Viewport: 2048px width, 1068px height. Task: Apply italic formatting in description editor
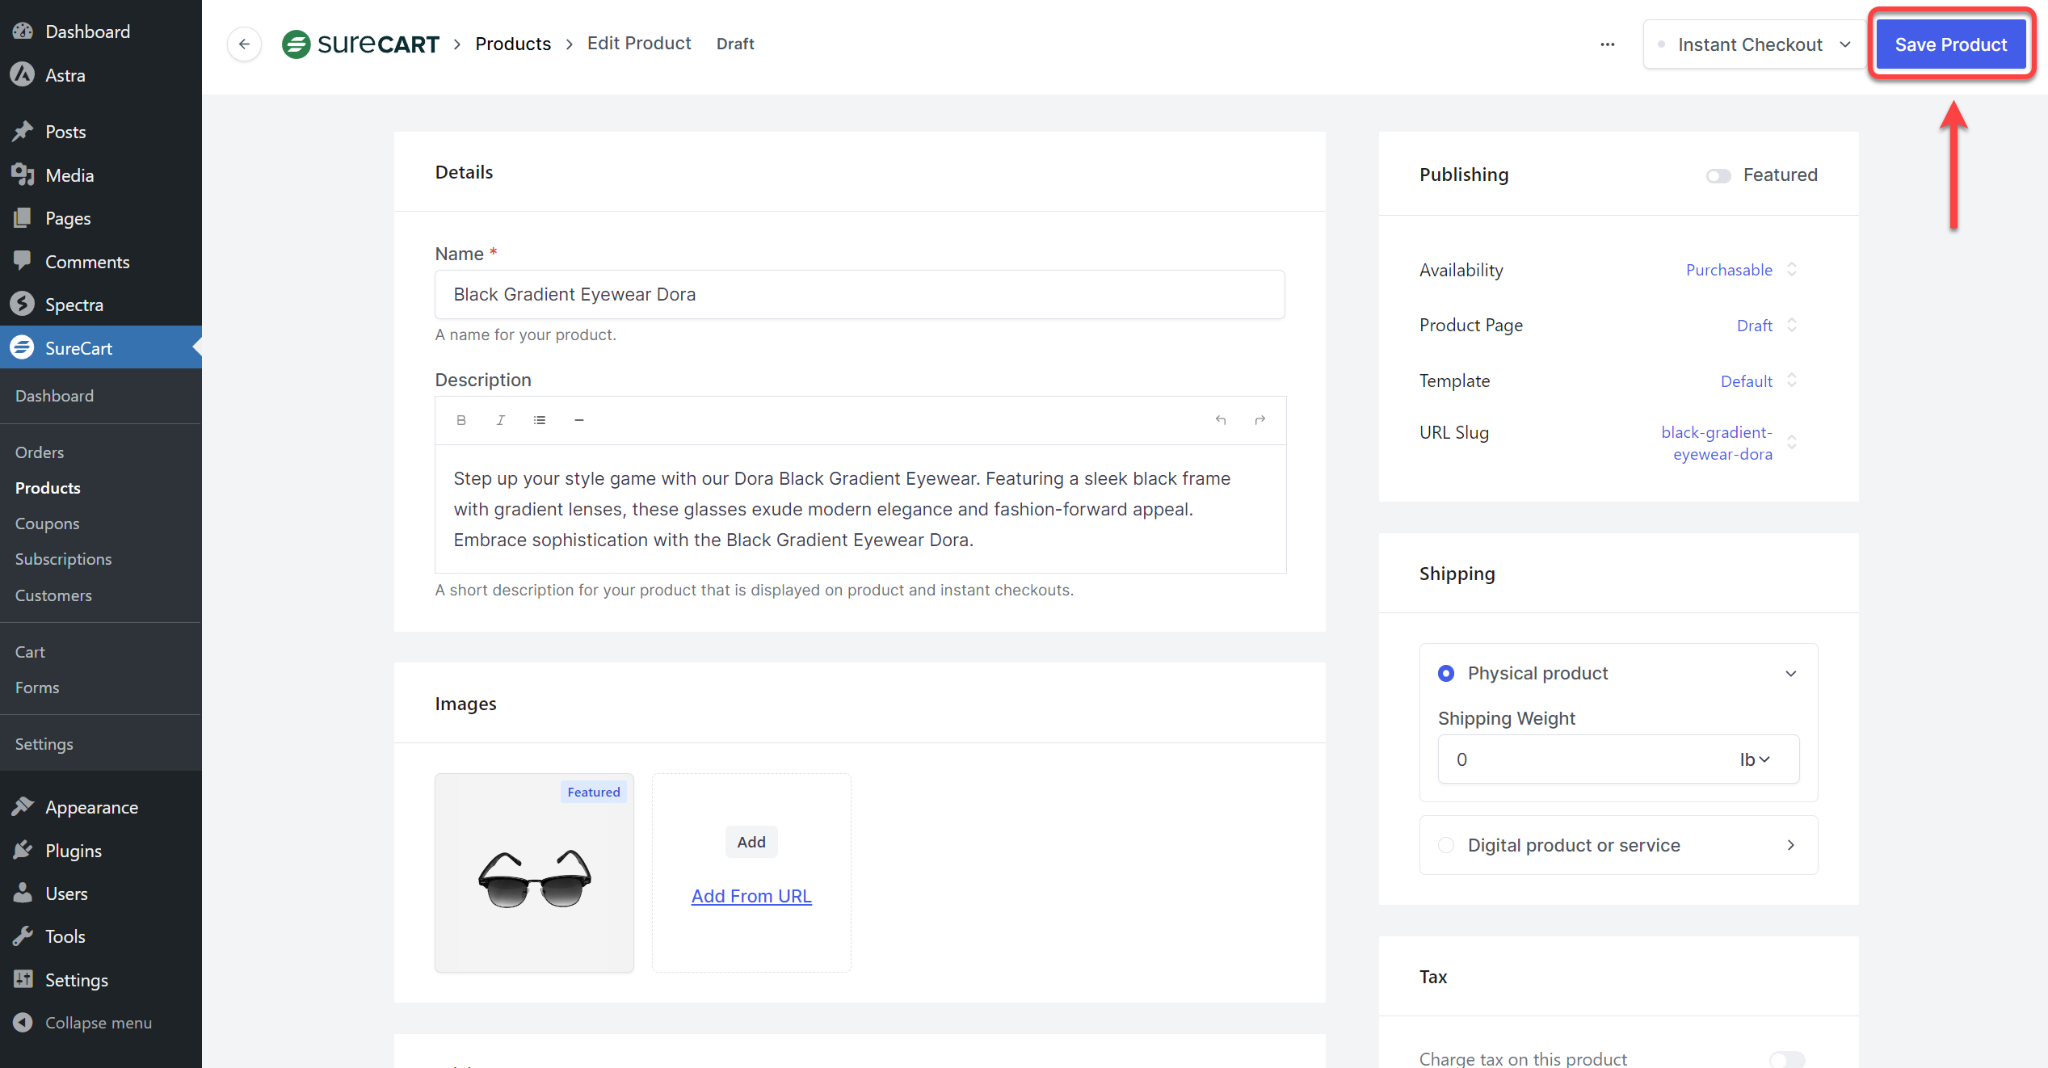(500, 420)
